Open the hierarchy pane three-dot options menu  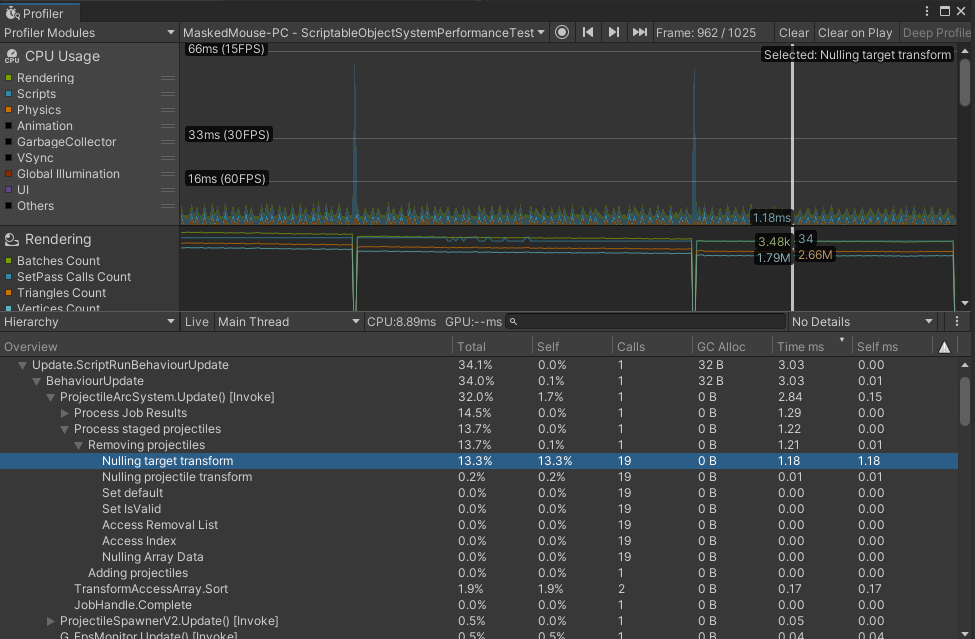957,322
